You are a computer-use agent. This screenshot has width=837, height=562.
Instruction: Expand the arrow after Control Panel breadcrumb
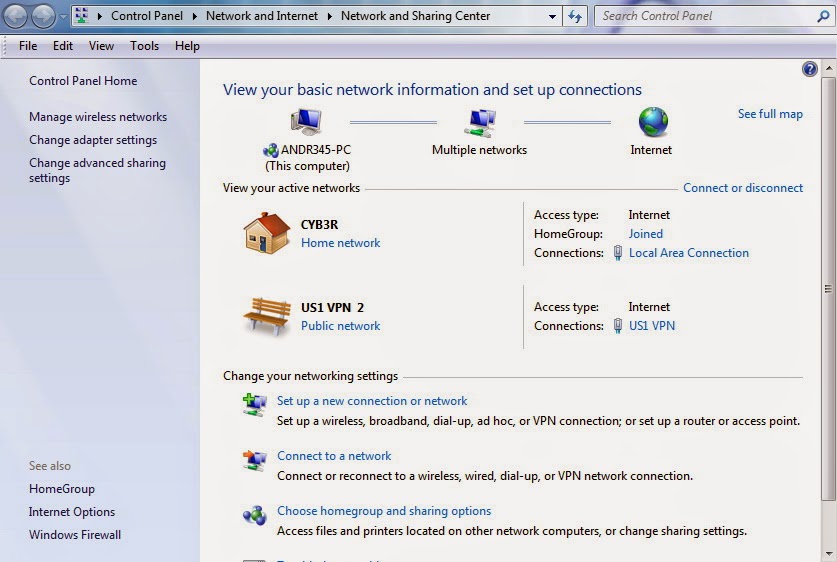194,16
